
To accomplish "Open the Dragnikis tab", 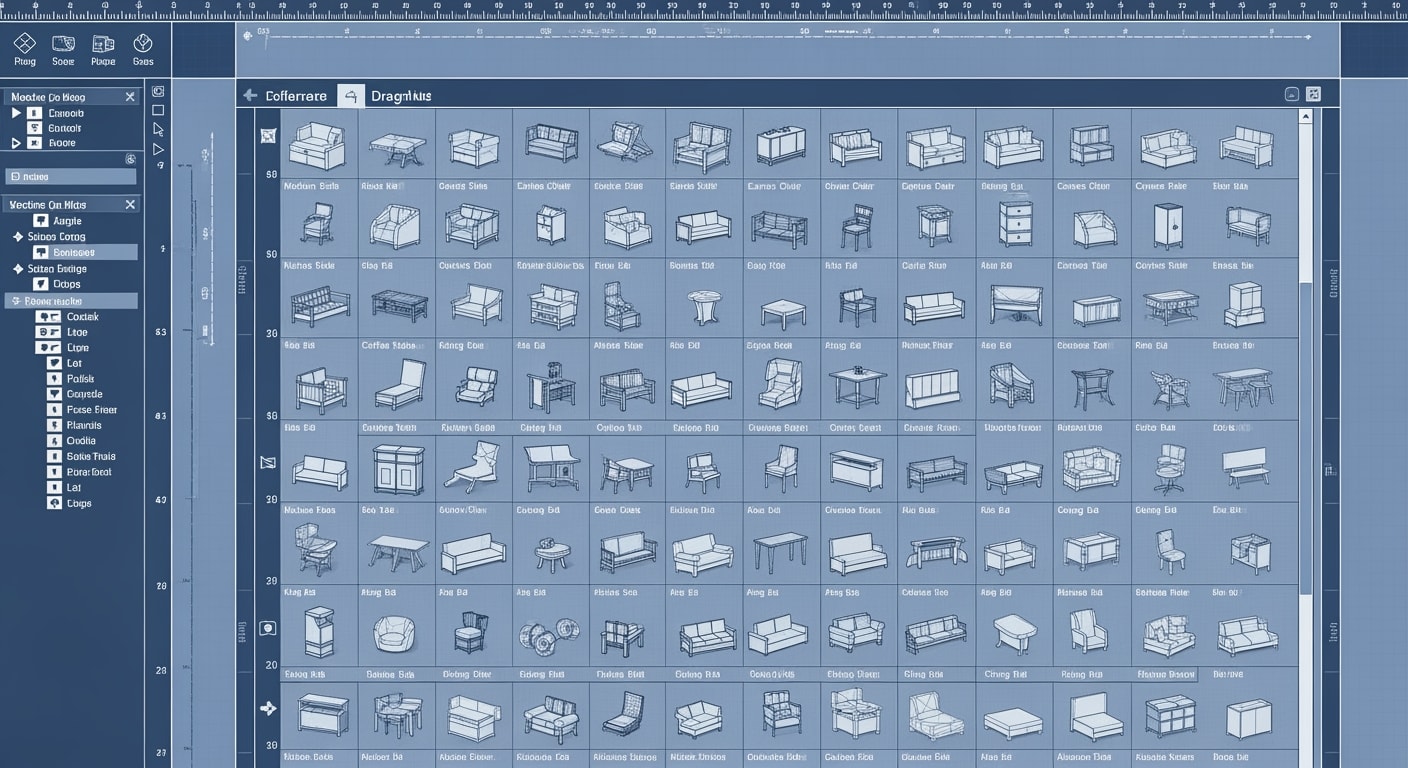I will 401,96.
